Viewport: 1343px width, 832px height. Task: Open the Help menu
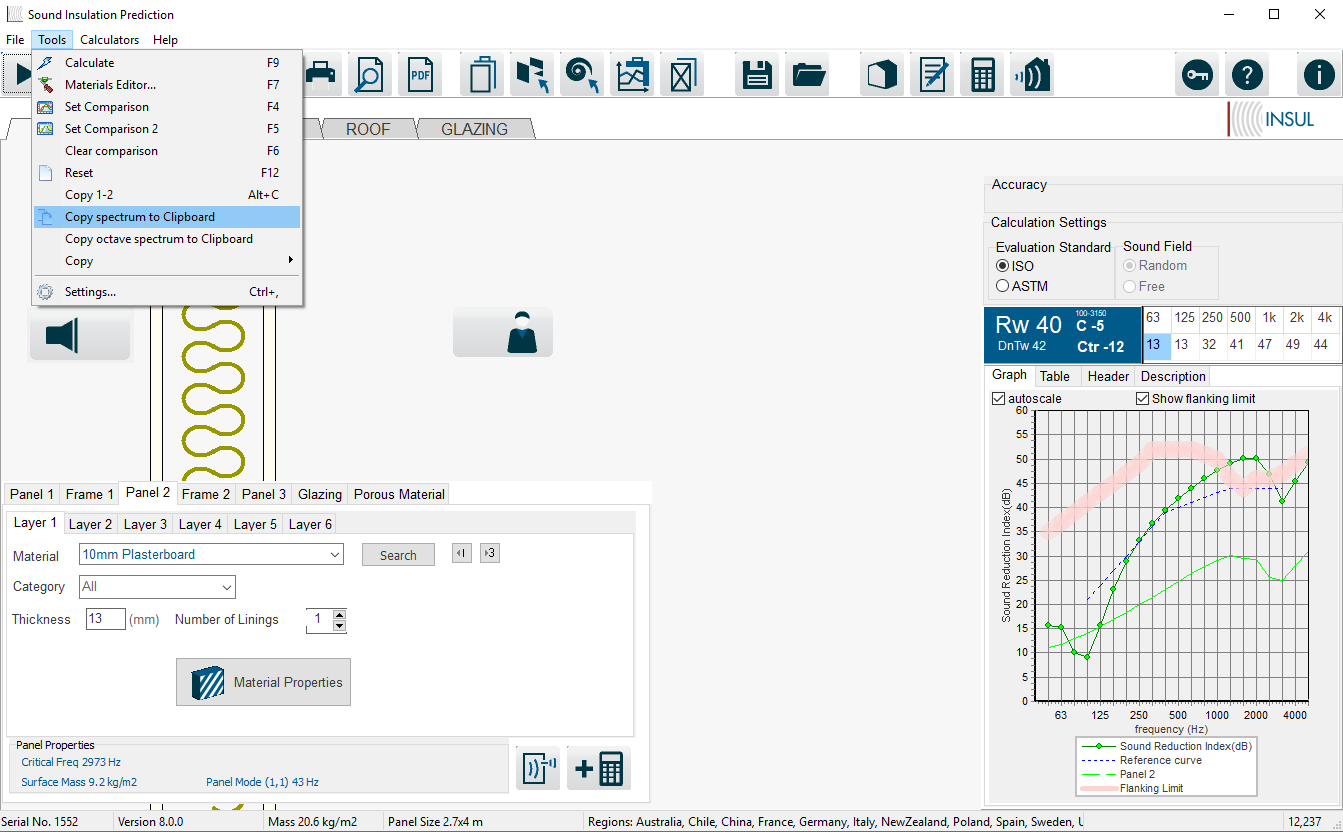[x=166, y=40]
